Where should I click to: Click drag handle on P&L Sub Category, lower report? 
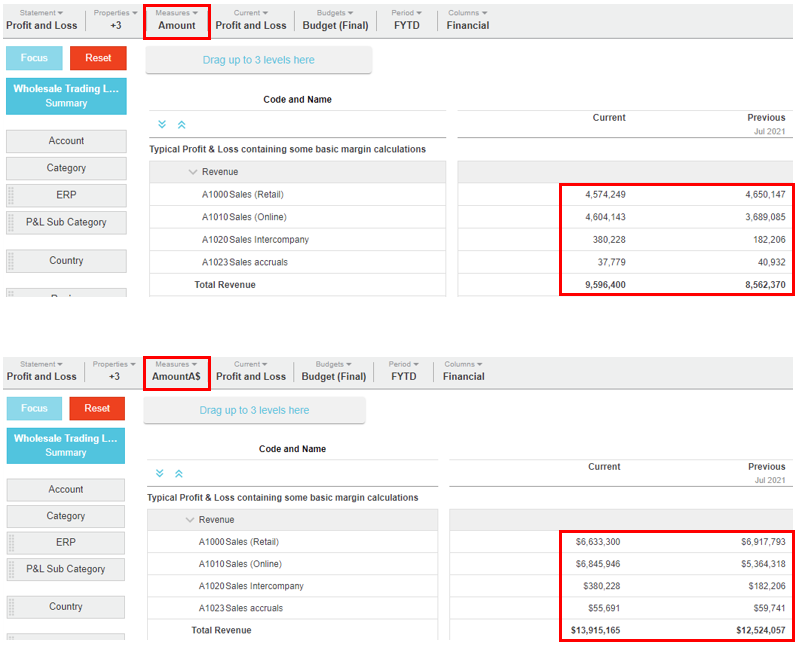[x=12, y=569]
